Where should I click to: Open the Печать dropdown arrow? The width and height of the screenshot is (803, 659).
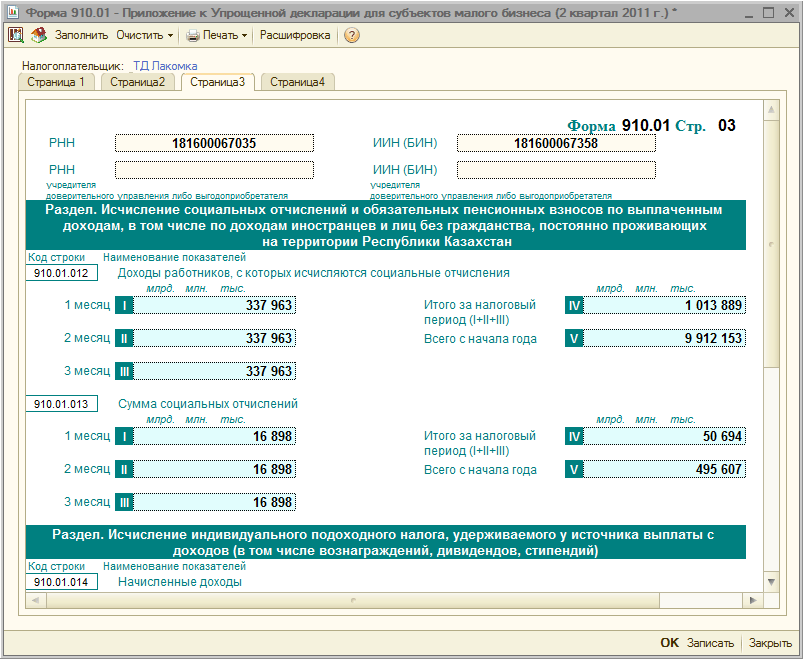245,35
